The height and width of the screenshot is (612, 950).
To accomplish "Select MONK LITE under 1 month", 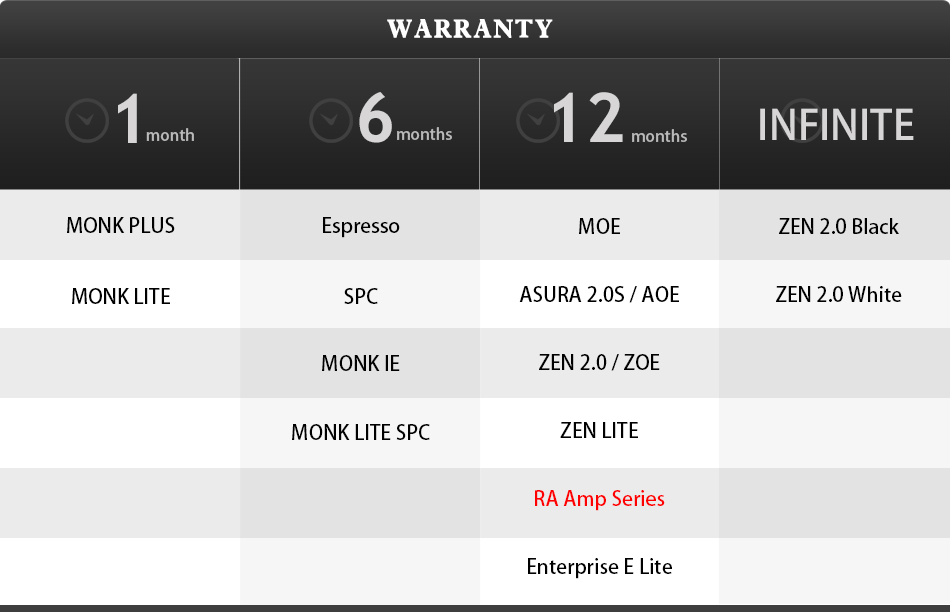I will tap(121, 296).
